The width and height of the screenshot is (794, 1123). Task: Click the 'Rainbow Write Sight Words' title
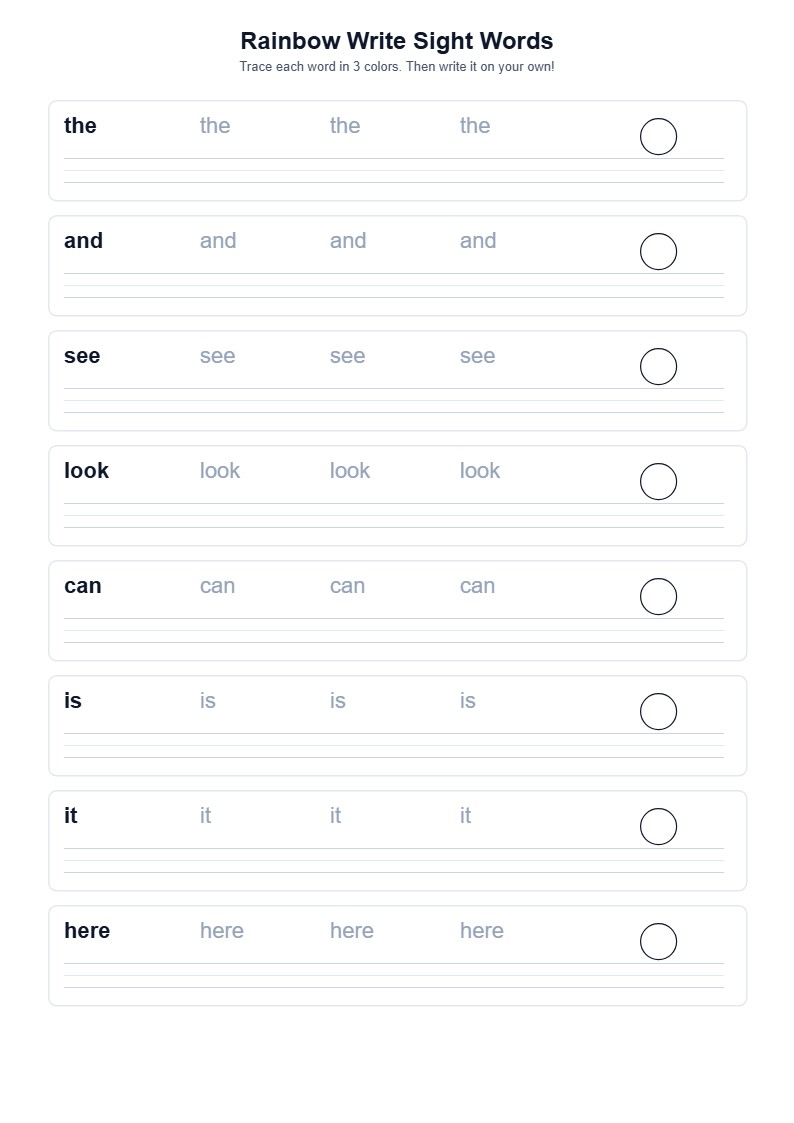pyautogui.click(x=397, y=41)
